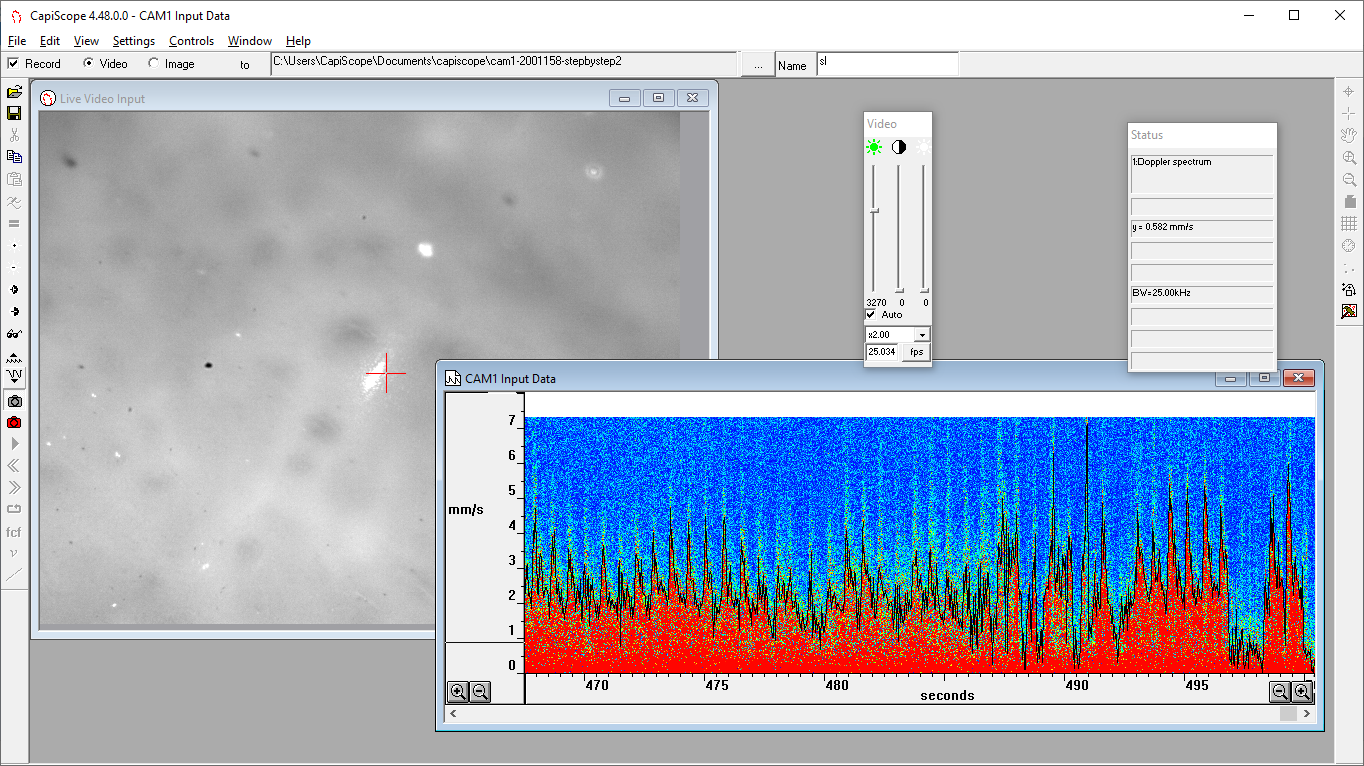Open the Edit menu
The height and width of the screenshot is (766, 1364).
pos(50,41)
